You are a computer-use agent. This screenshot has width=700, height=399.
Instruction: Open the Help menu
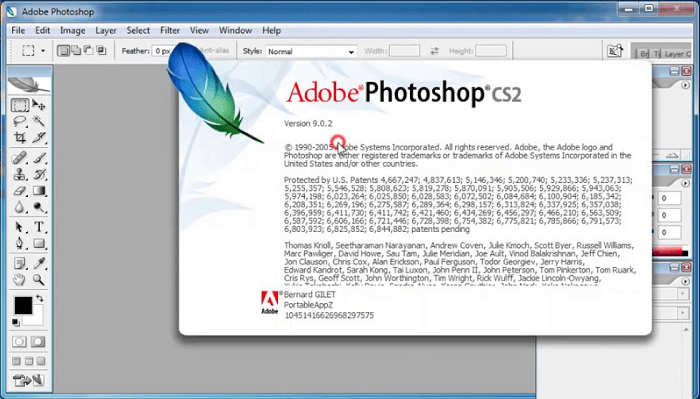[271, 30]
